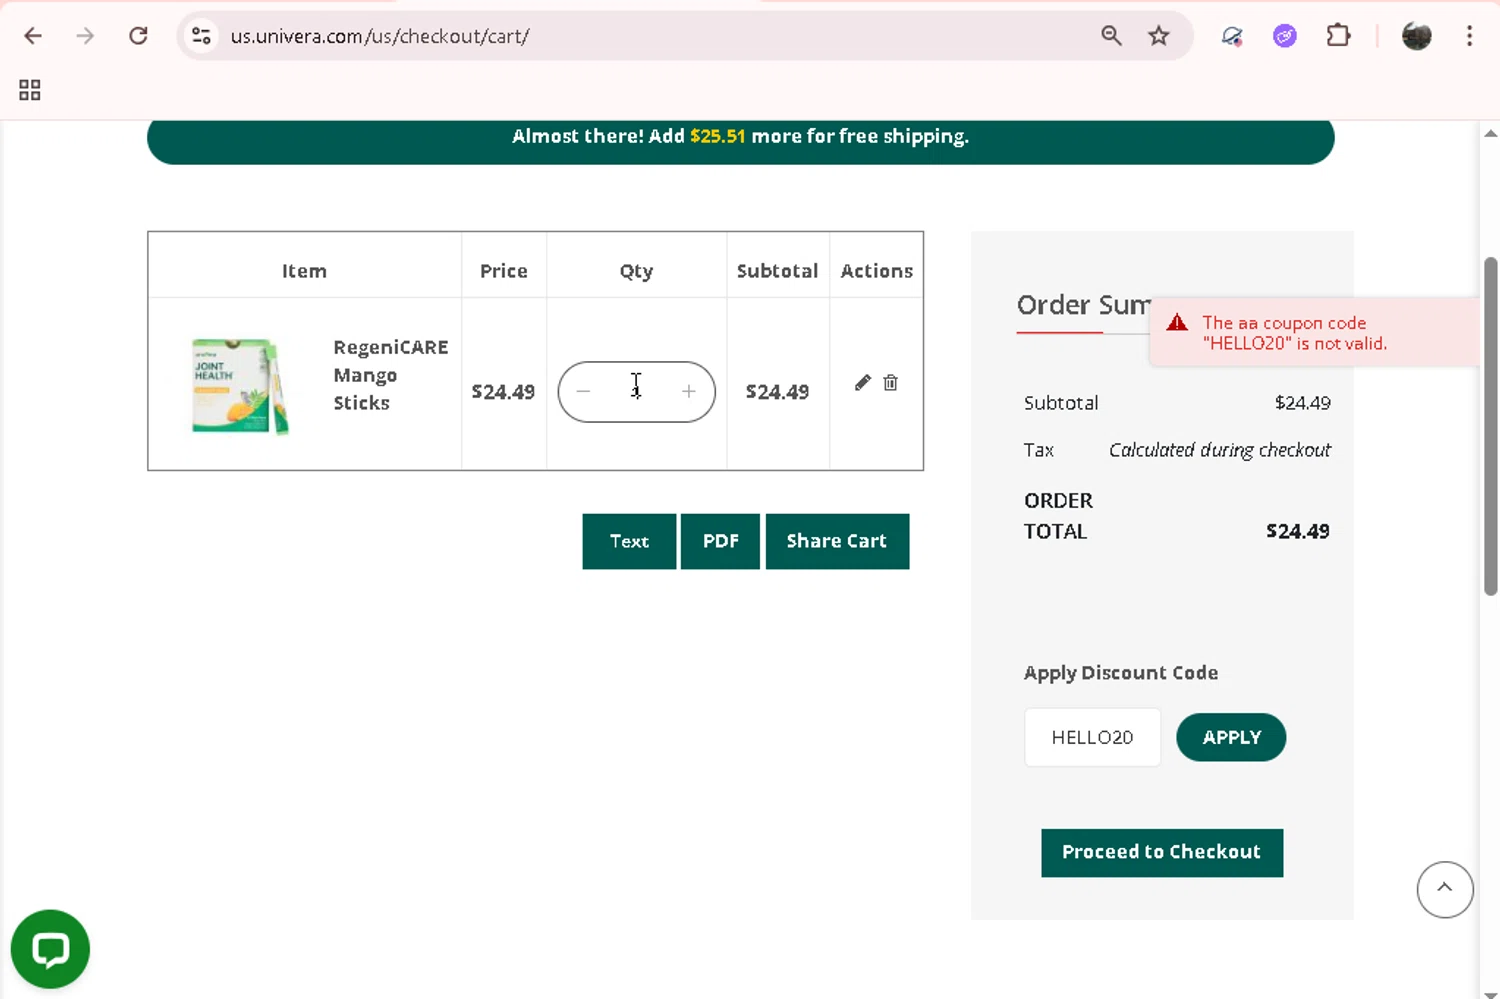Click the Order Summary heading
The width and height of the screenshot is (1500, 999).
pos(1084,305)
